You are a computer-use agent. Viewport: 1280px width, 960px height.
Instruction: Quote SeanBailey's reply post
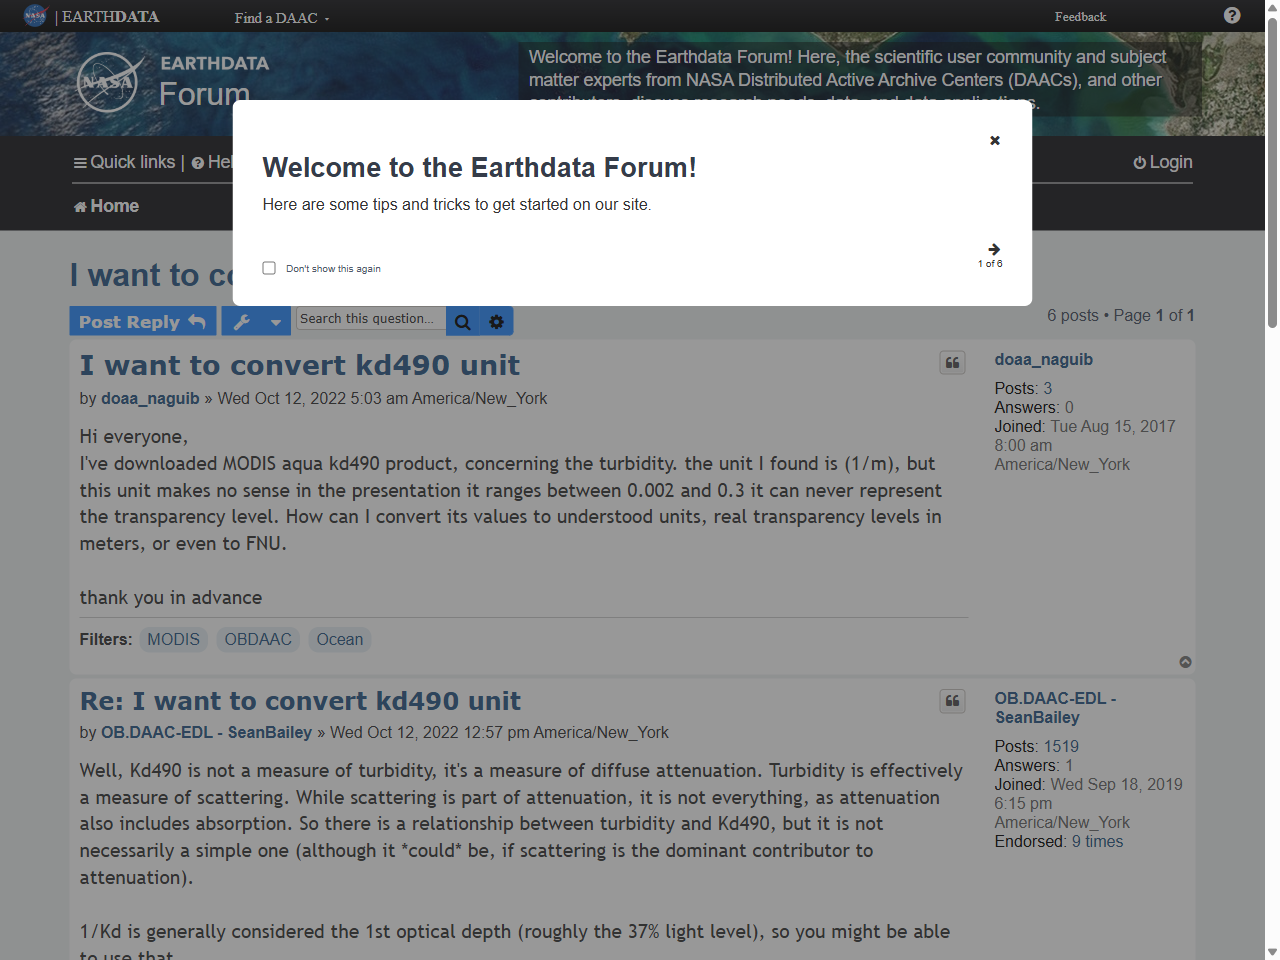click(952, 701)
